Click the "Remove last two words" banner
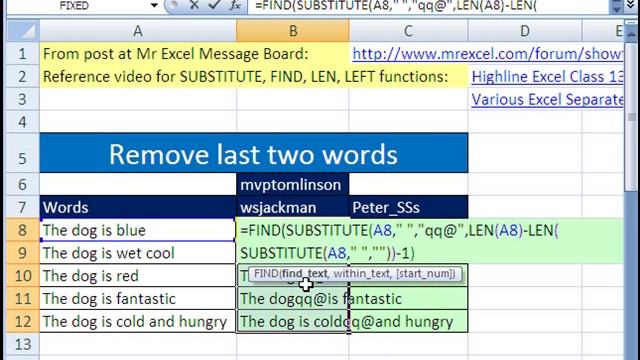This screenshot has width=640, height=360. [x=253, y=153]
